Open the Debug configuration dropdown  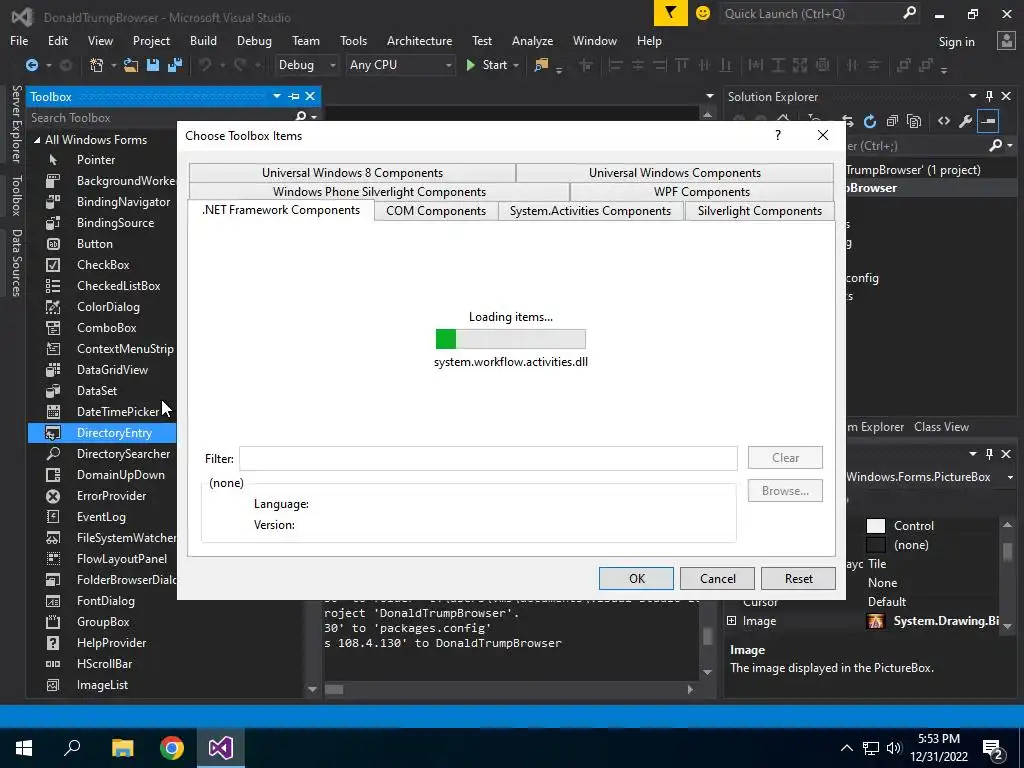point(306,65)
